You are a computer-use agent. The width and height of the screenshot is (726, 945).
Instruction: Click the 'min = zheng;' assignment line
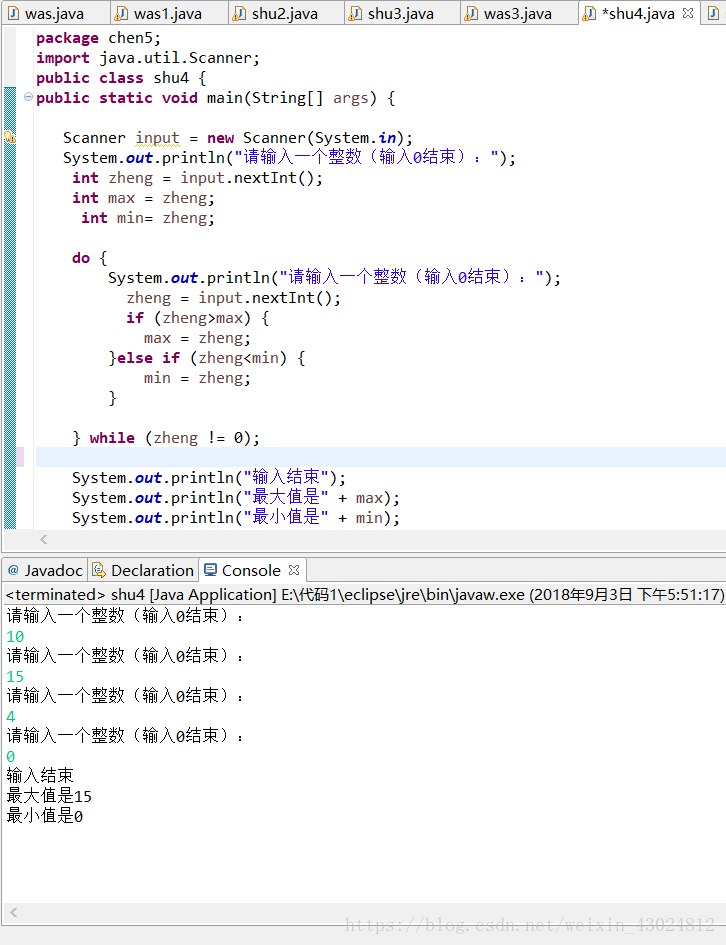pyautogui.click(x=197, y=378)
